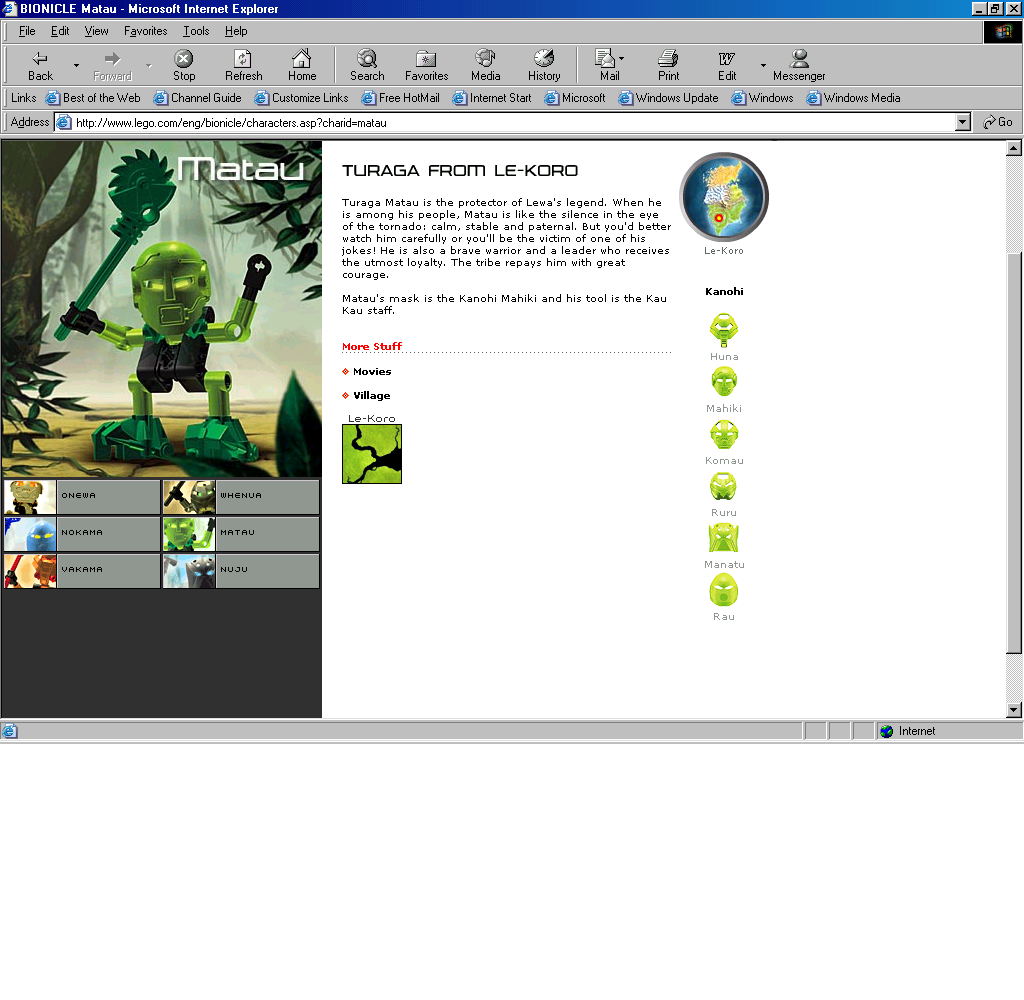Expand the Edit dropdown arrow

point(763,65)
